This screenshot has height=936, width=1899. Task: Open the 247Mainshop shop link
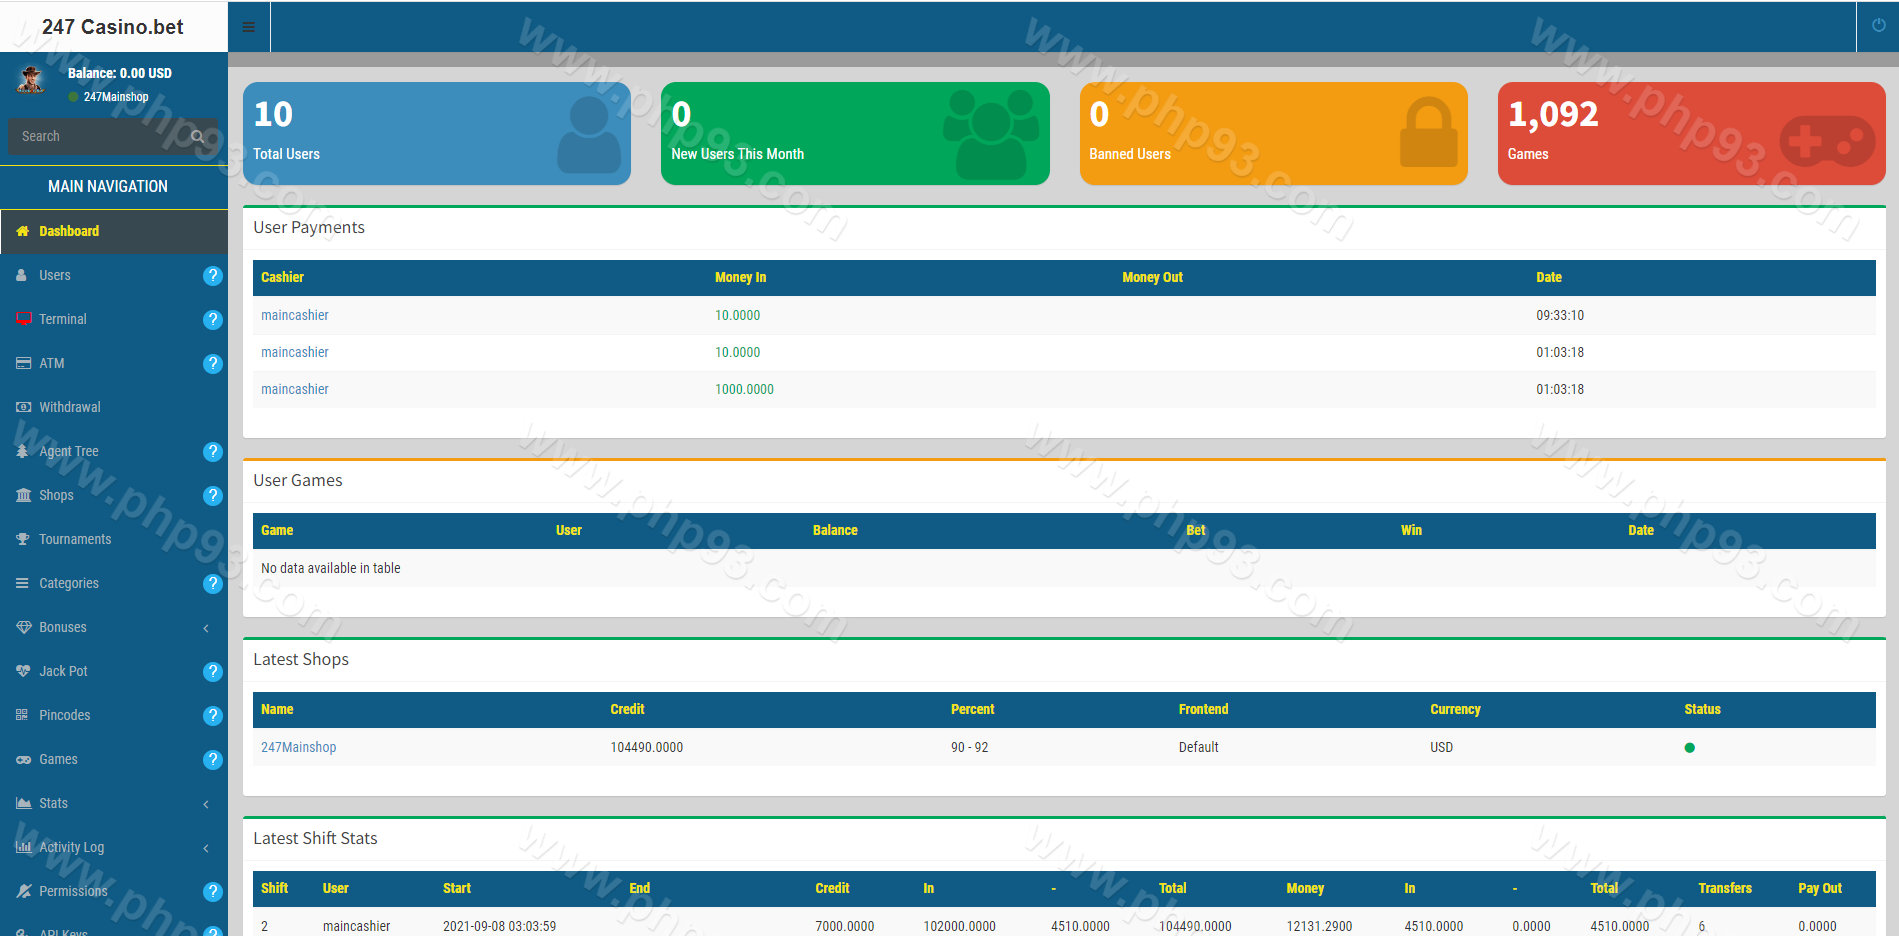298,748
